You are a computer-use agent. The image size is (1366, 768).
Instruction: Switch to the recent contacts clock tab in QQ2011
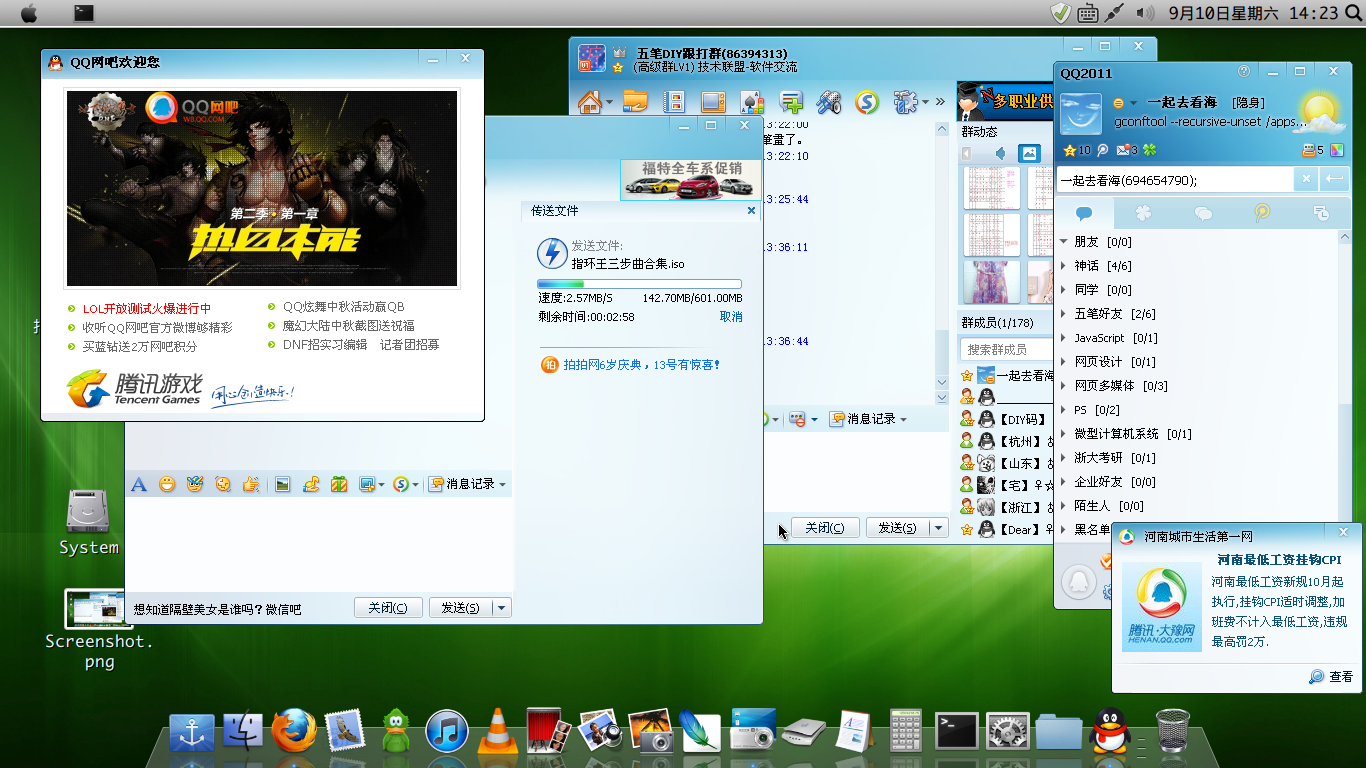tap(1321, 213)
